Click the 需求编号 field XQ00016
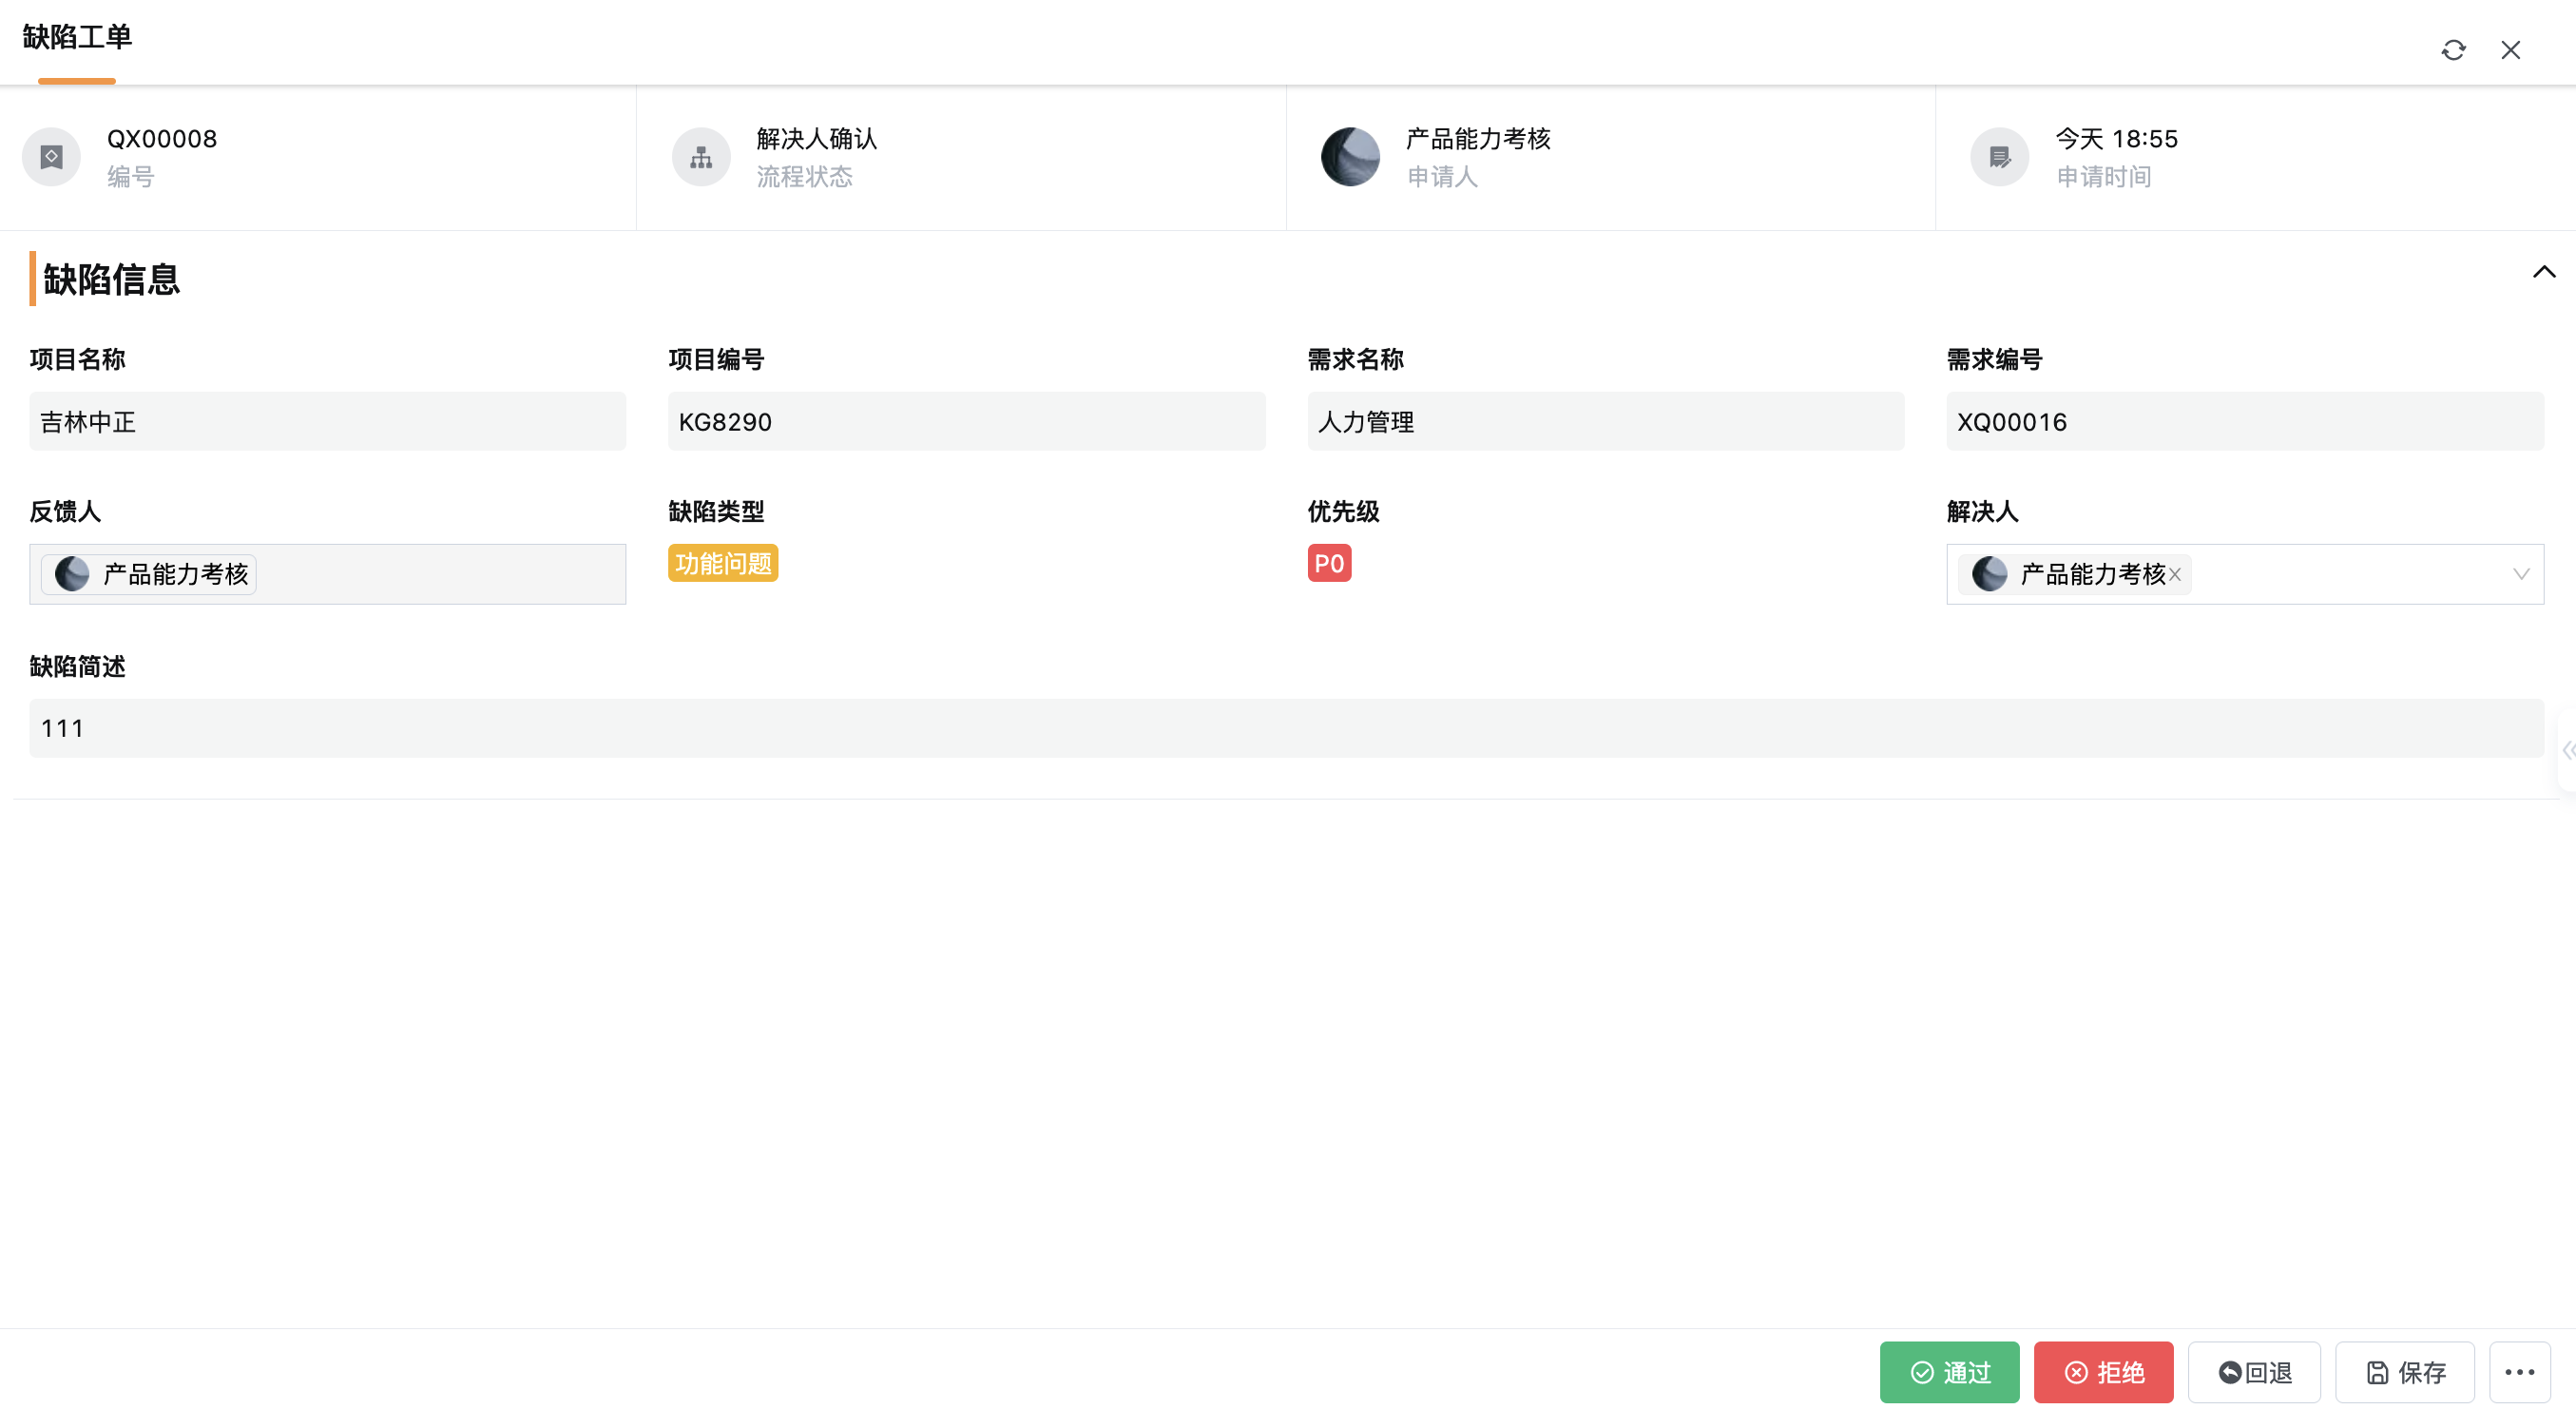 [x=2245, y=422]
